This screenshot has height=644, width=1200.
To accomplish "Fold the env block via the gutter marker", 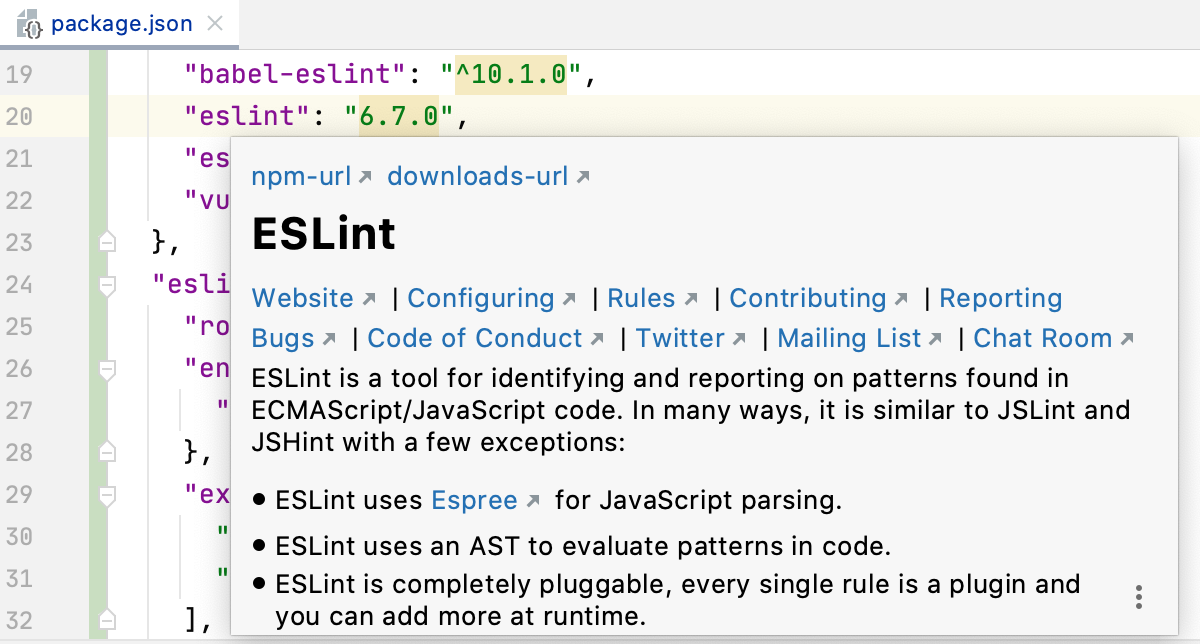I will coord(106,369).
